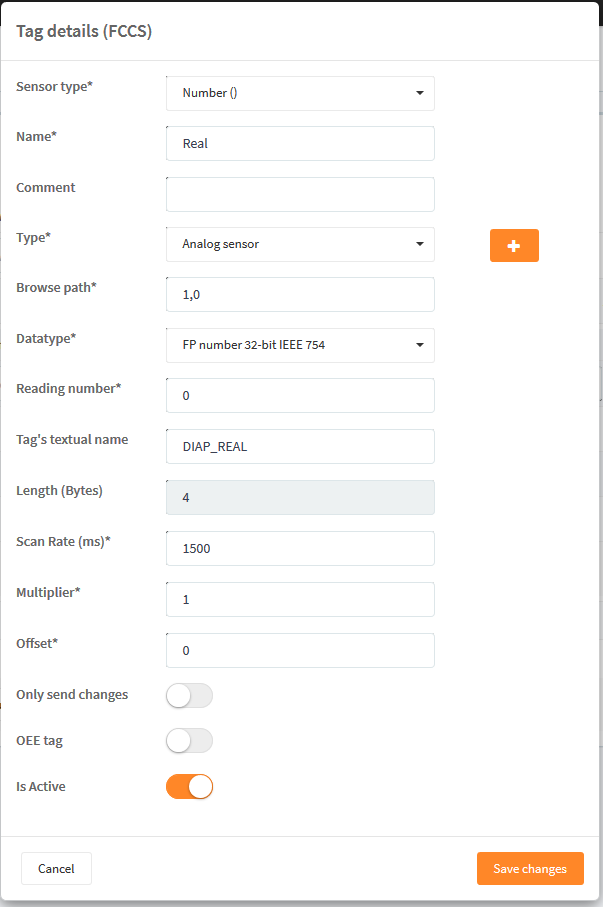Click the Tag's textual name field
603x907 pixels.
tap(300, 447)
